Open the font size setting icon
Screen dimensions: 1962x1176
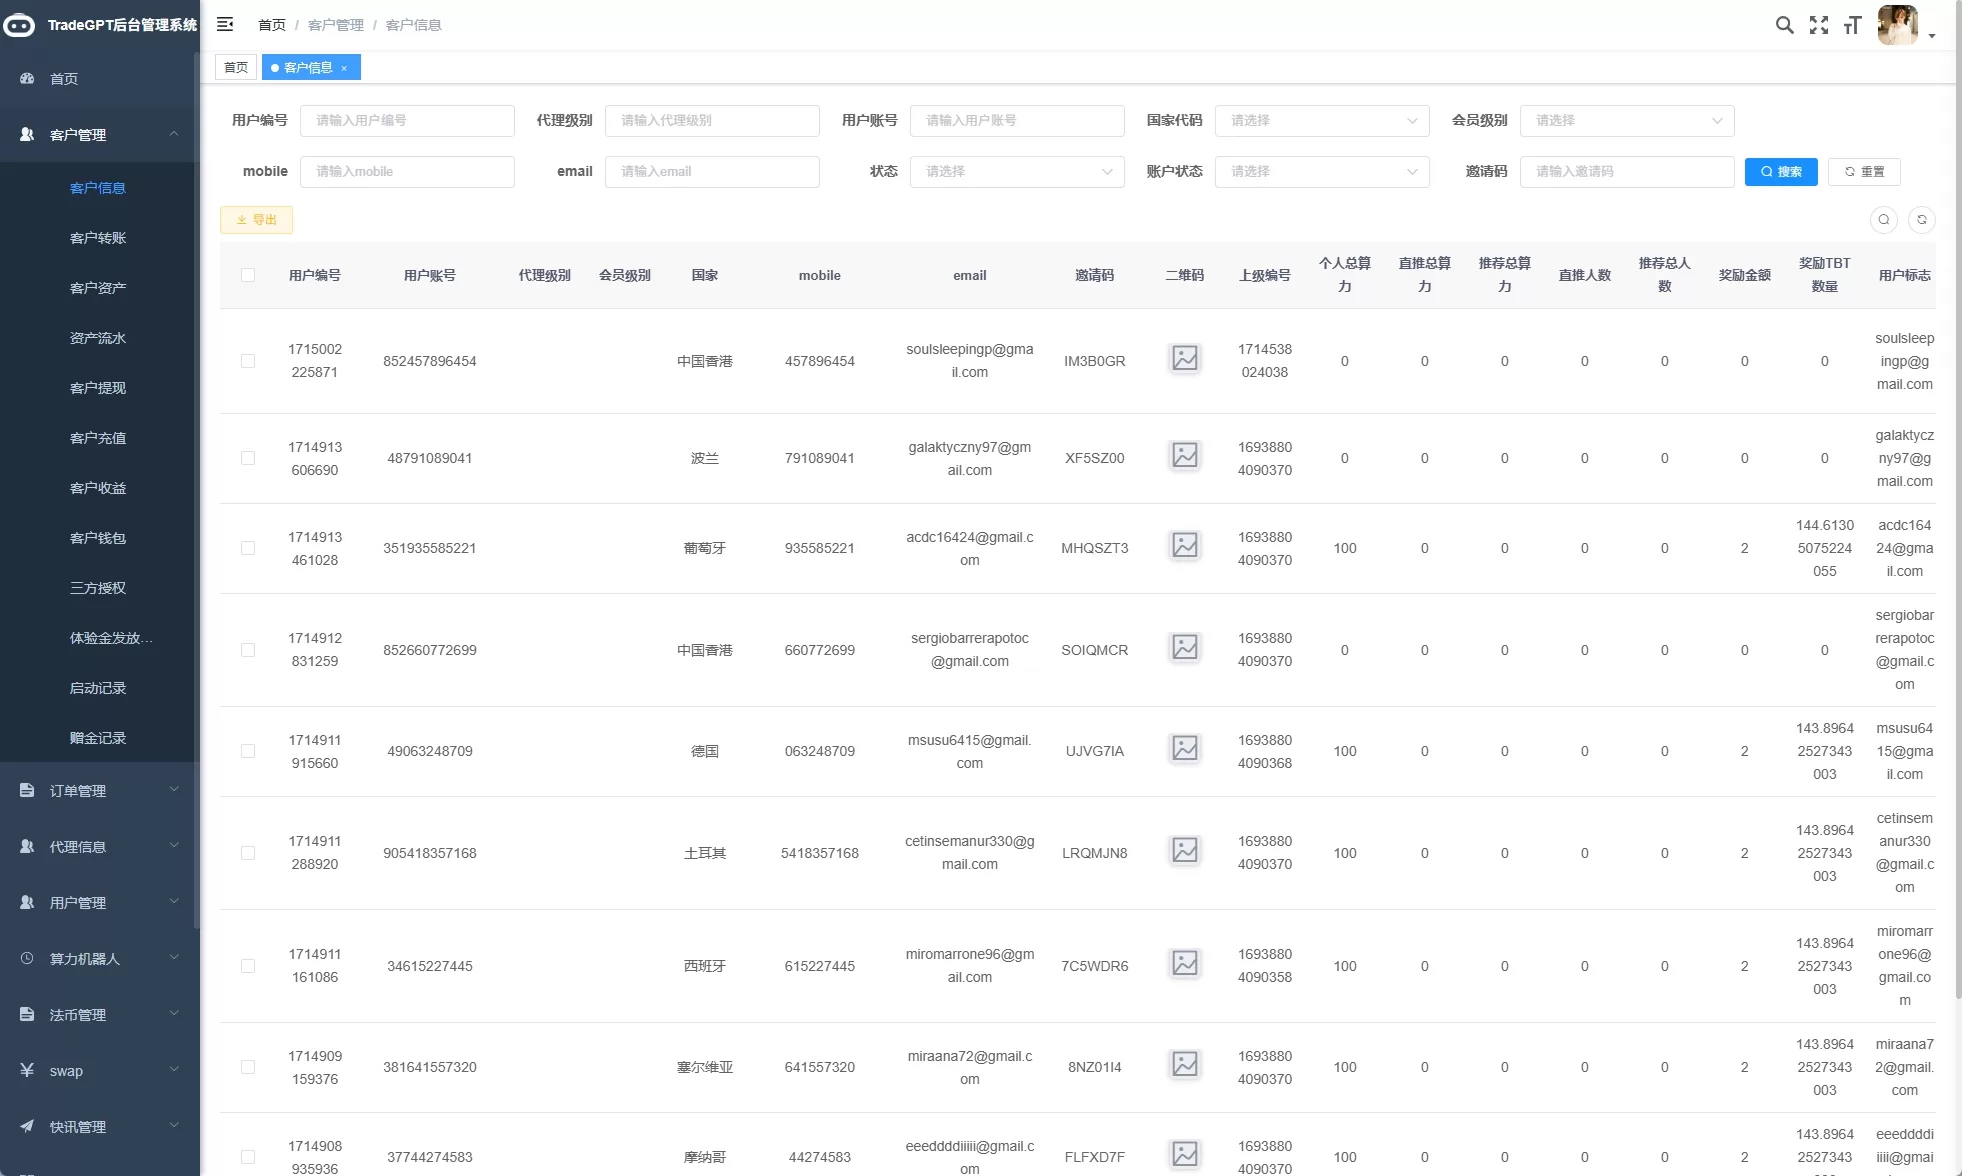1852,25
